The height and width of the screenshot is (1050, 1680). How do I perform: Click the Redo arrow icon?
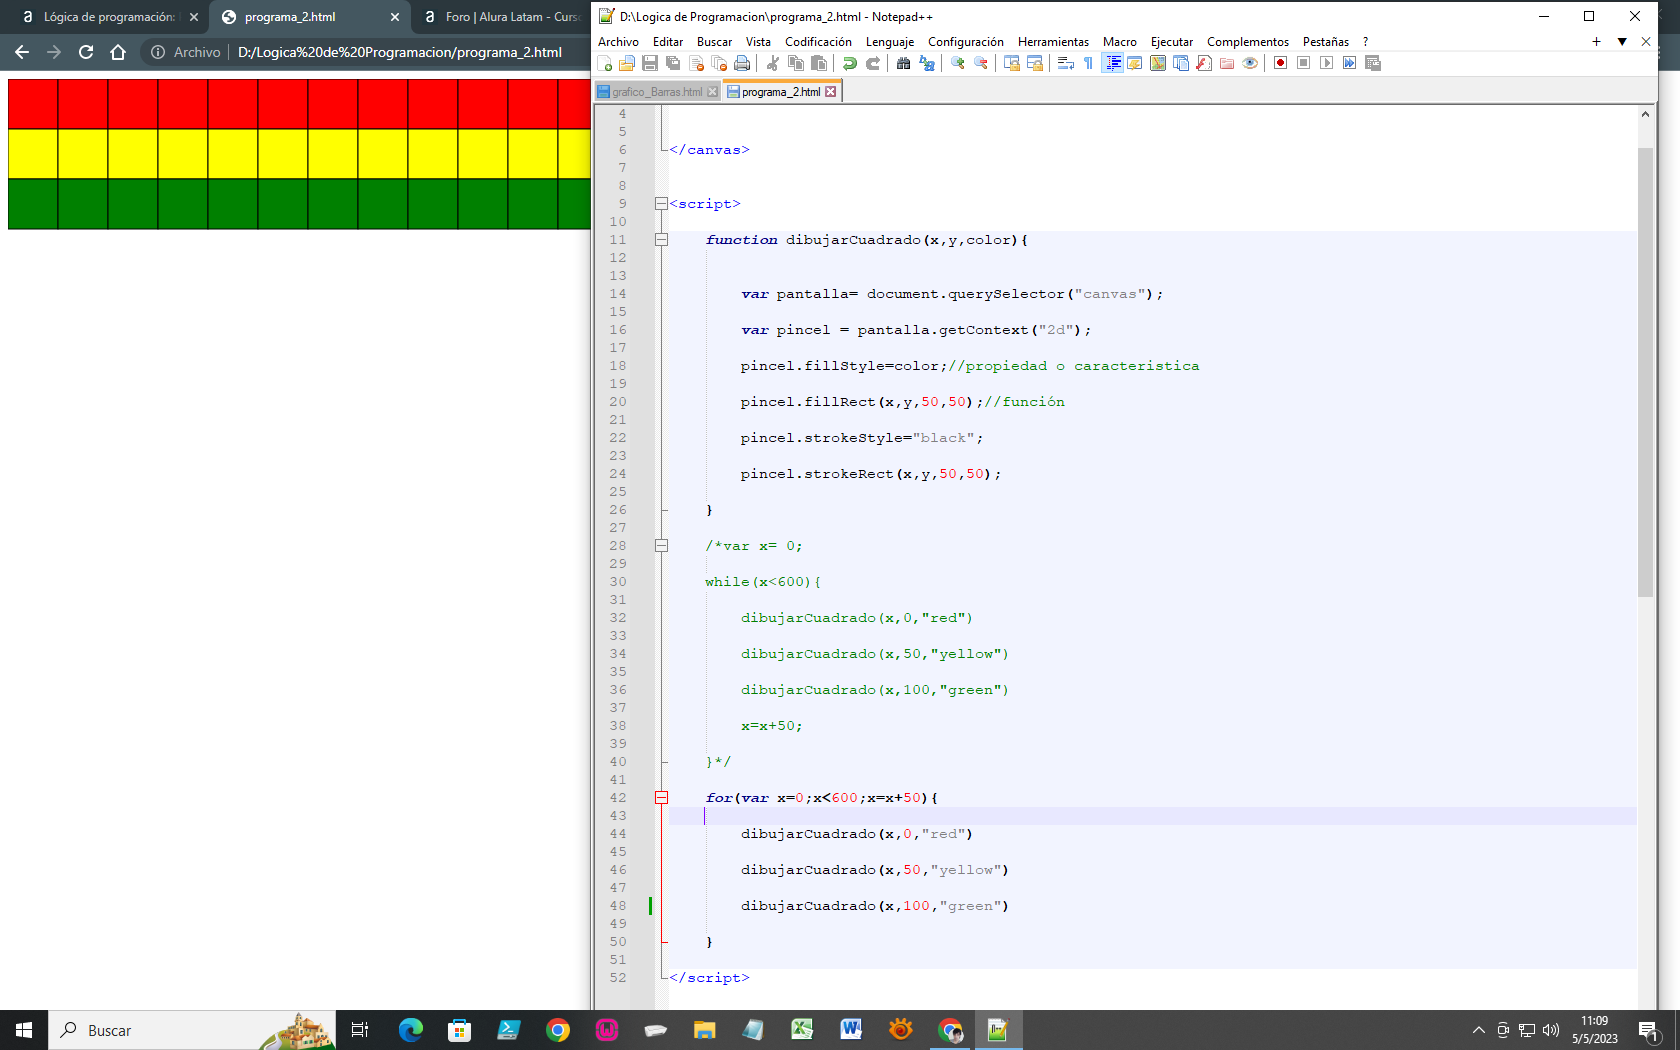click(x=872, y=63)
